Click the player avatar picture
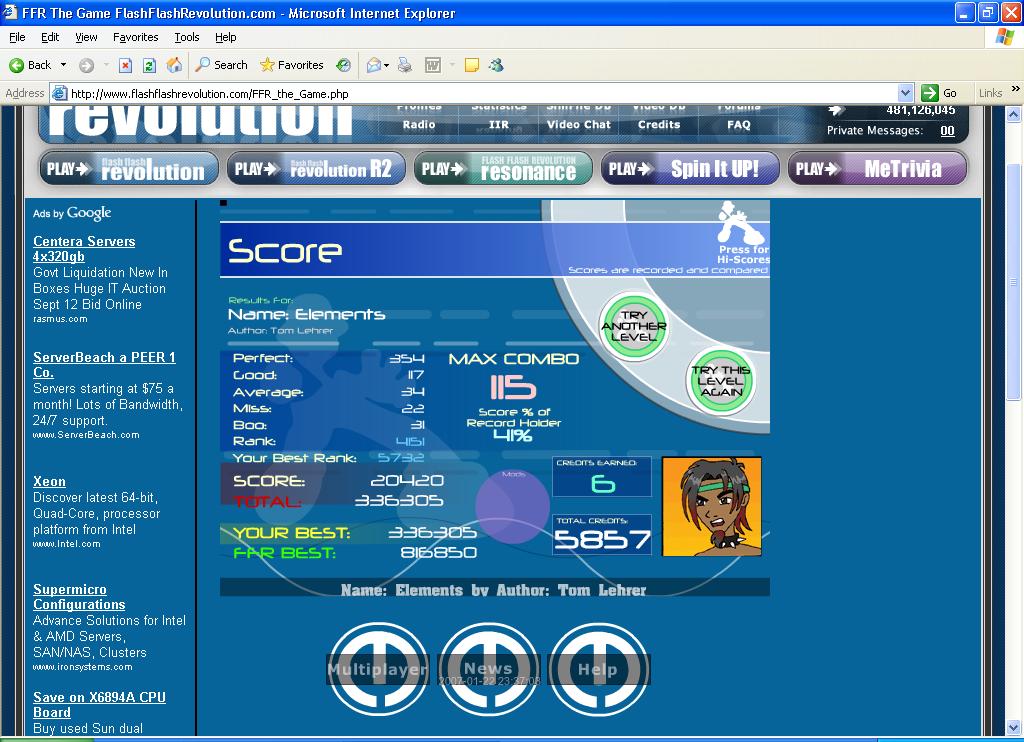 click(x=711, y=506)
